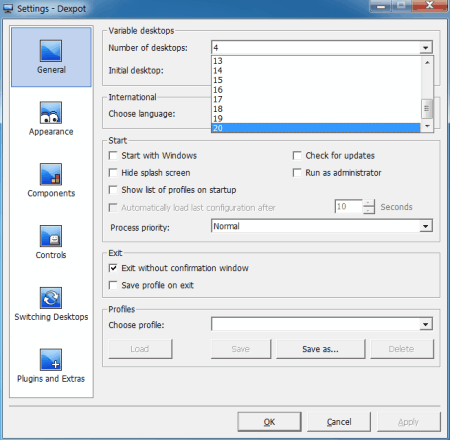Select 16 in the desktops list
Screen dimensions: 450x440
[x=316, y=90]
